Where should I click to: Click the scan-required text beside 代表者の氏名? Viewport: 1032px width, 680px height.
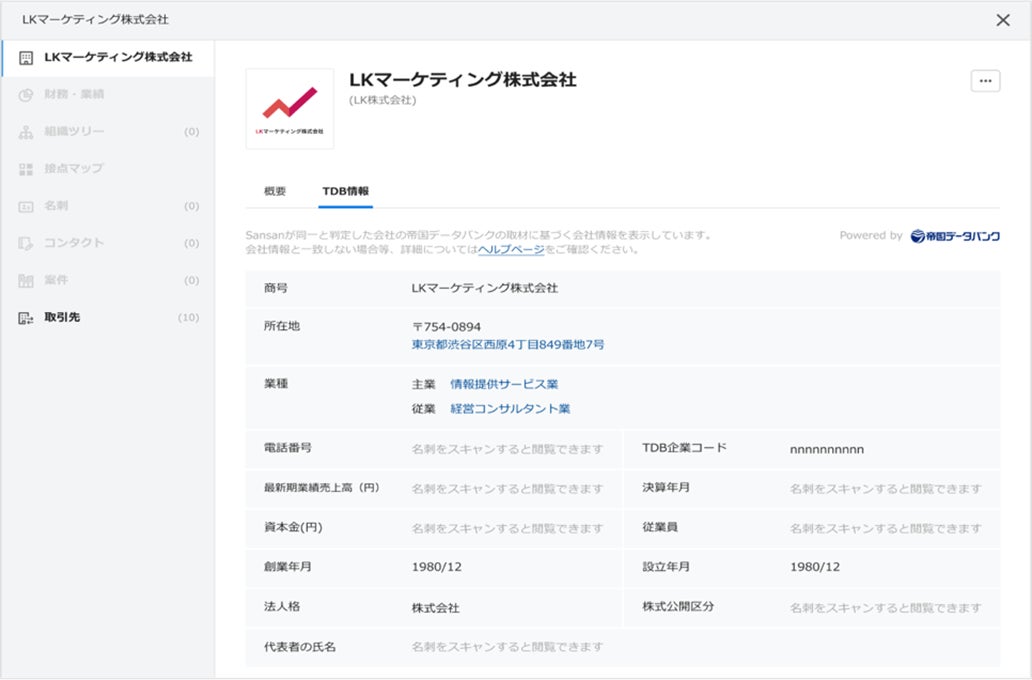pos(507,647)
